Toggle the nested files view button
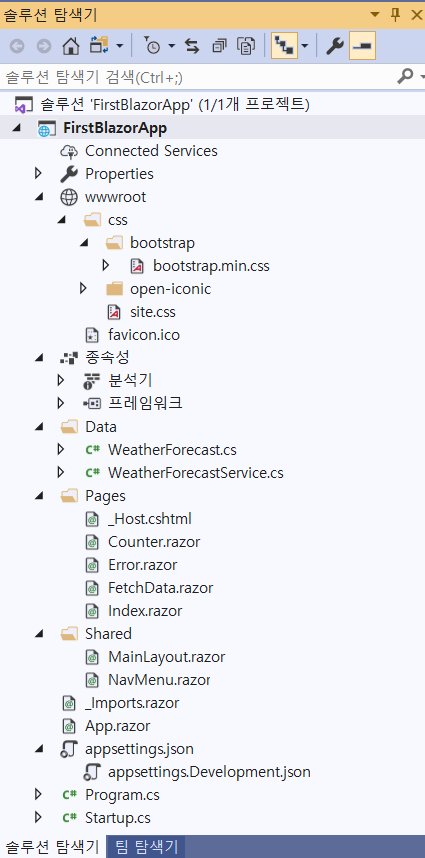425x858 pixels. pyautogui.click(x=283, y=47)
